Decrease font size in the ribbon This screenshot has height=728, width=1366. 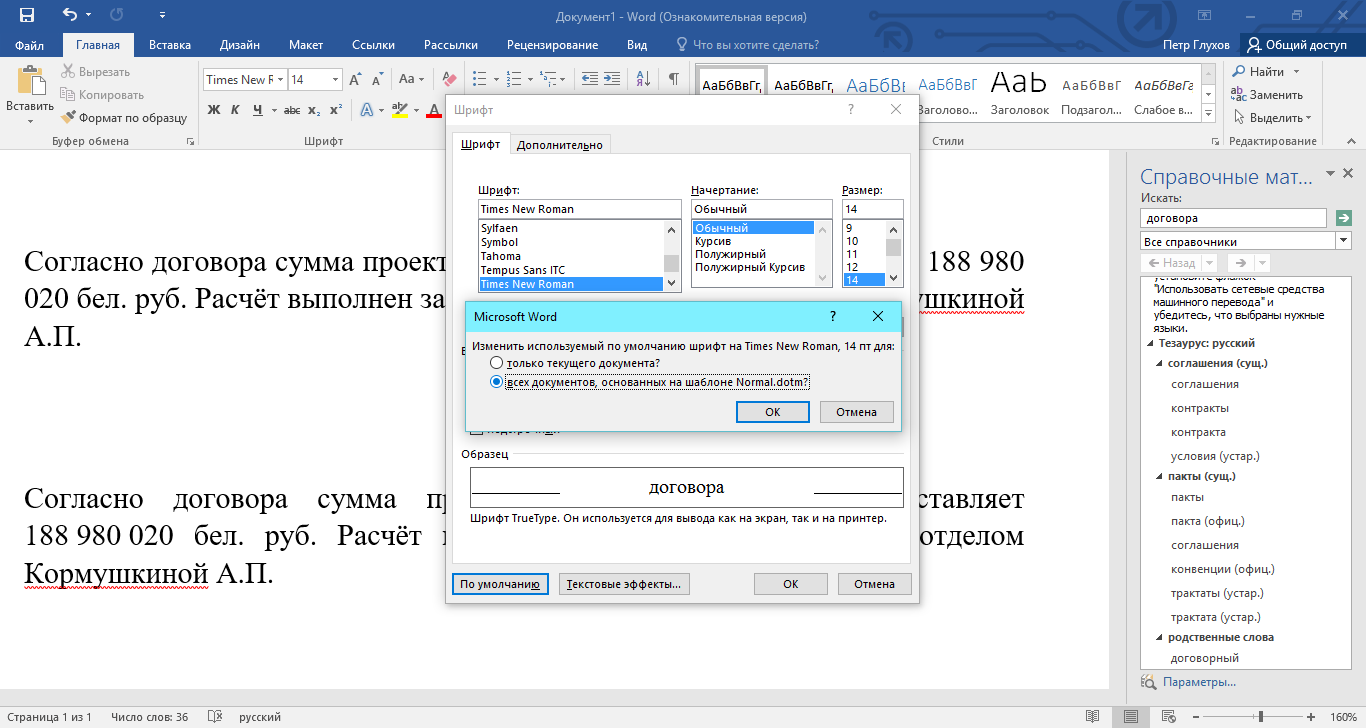tap(376, 79)
